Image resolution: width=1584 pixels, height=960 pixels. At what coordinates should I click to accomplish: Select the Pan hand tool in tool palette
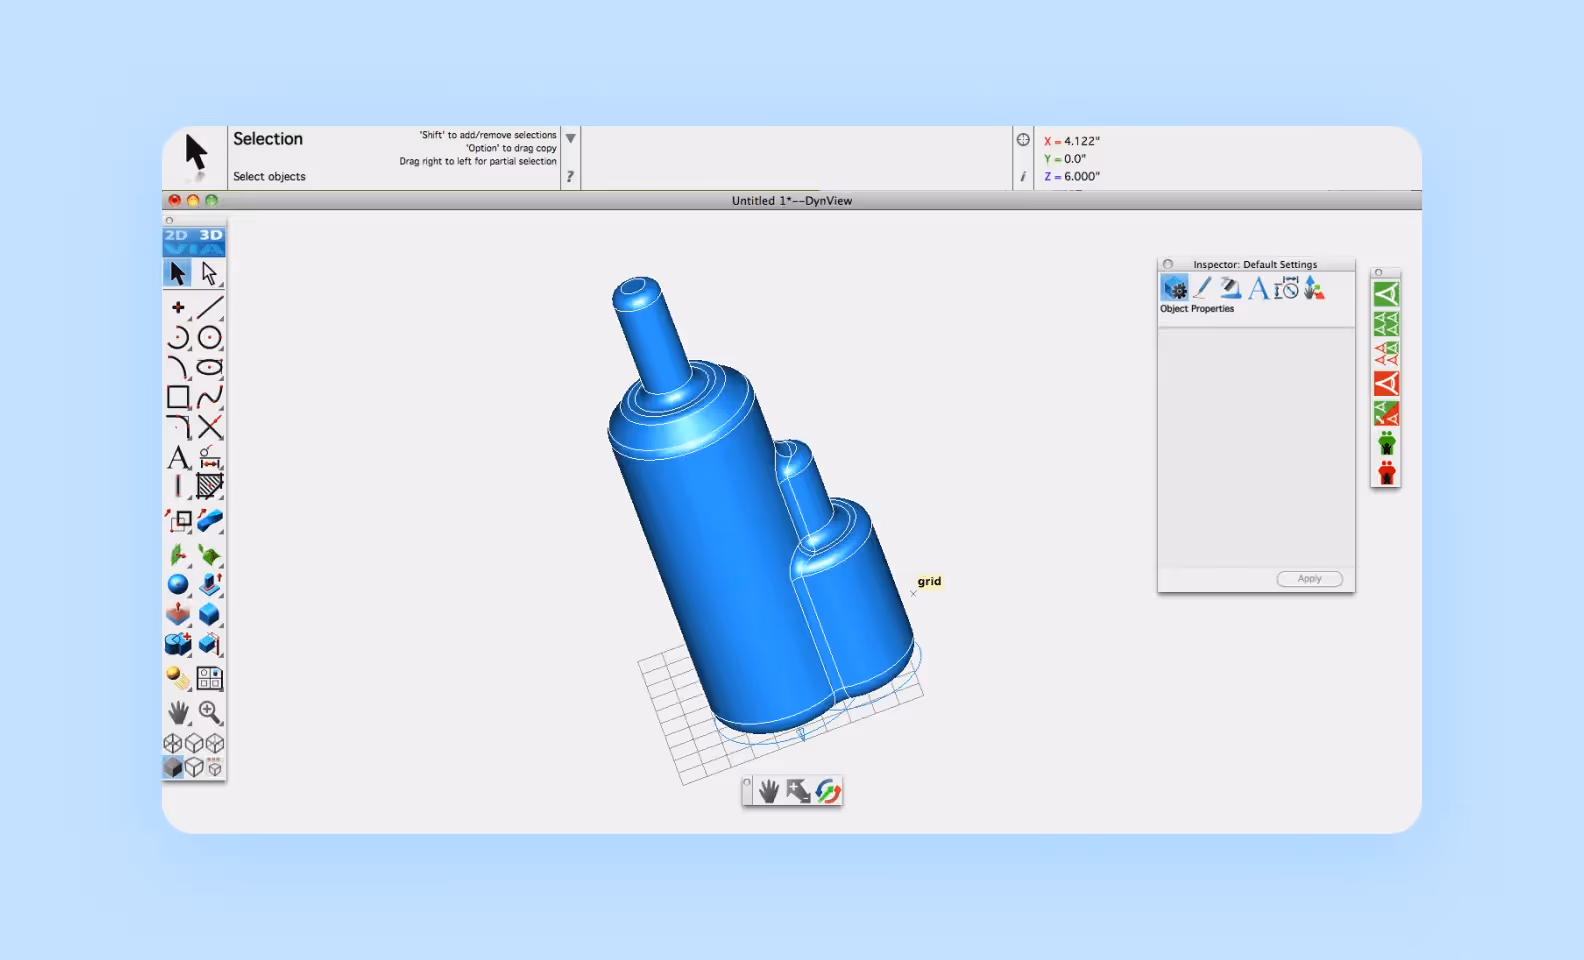tap(178, 712)
